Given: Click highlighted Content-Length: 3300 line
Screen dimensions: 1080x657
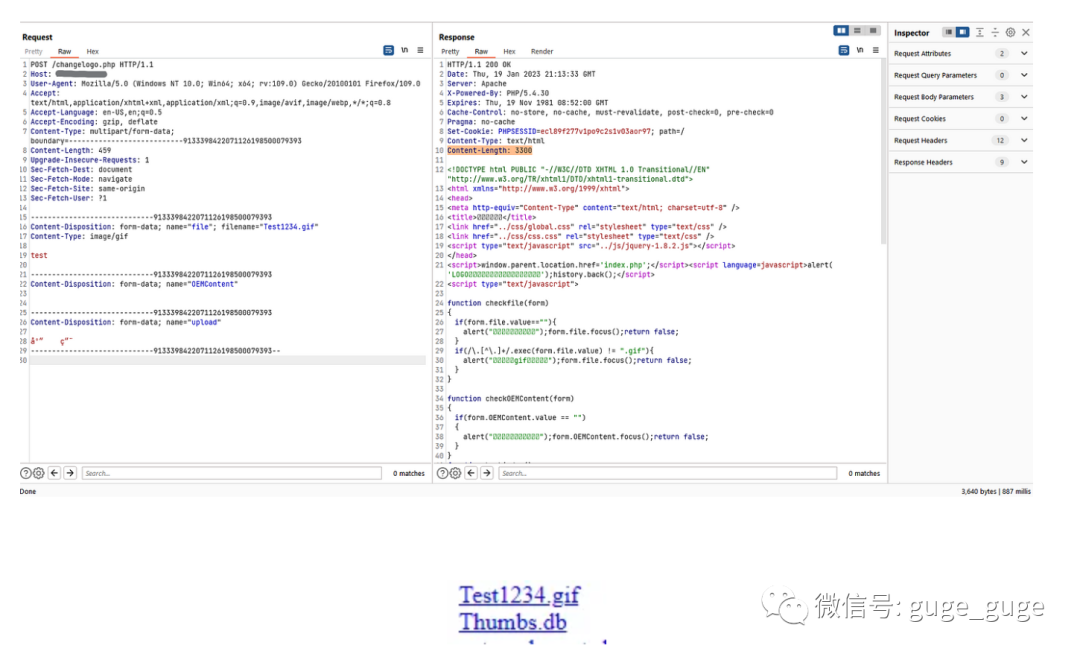Looking at the screenshot, I should pos(490,150).
